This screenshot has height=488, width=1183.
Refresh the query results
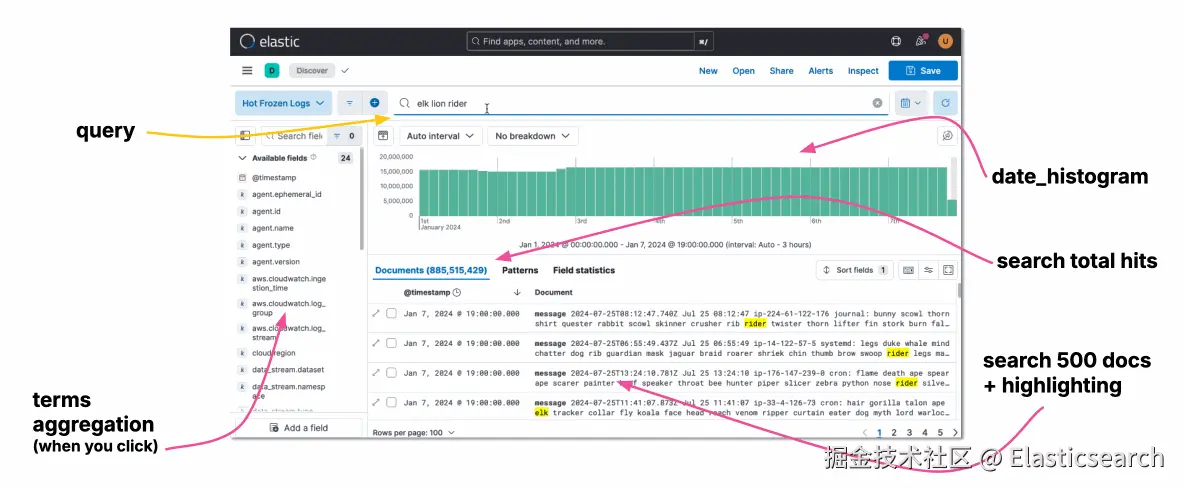coord(945,103)
